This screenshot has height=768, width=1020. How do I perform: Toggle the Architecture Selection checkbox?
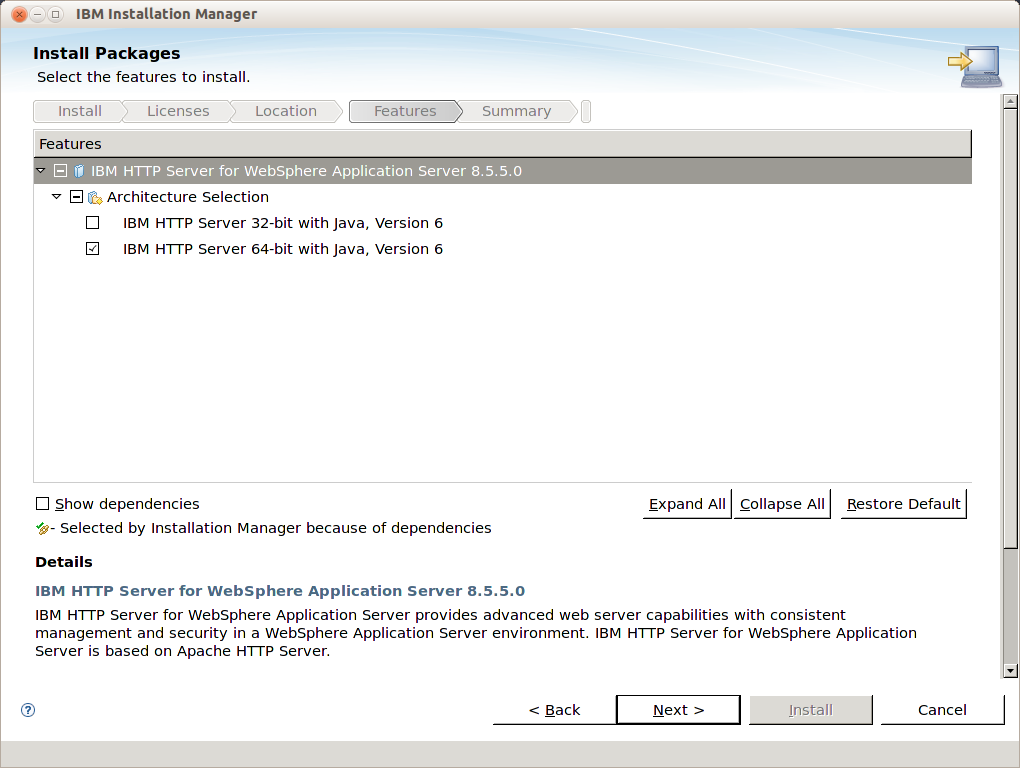click(x=76, y=197)
